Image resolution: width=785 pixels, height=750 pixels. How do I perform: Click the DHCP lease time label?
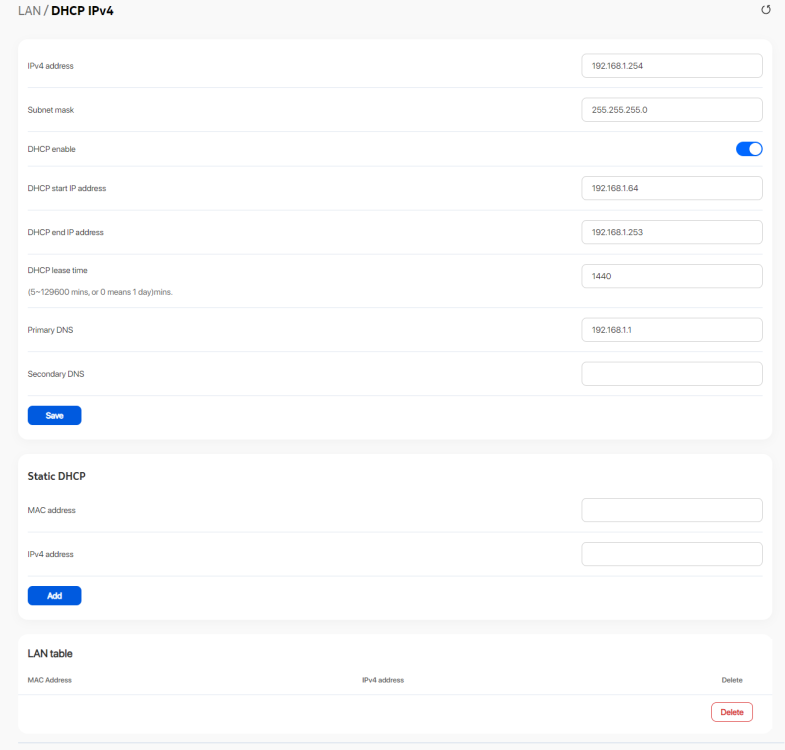coord(58,270)
